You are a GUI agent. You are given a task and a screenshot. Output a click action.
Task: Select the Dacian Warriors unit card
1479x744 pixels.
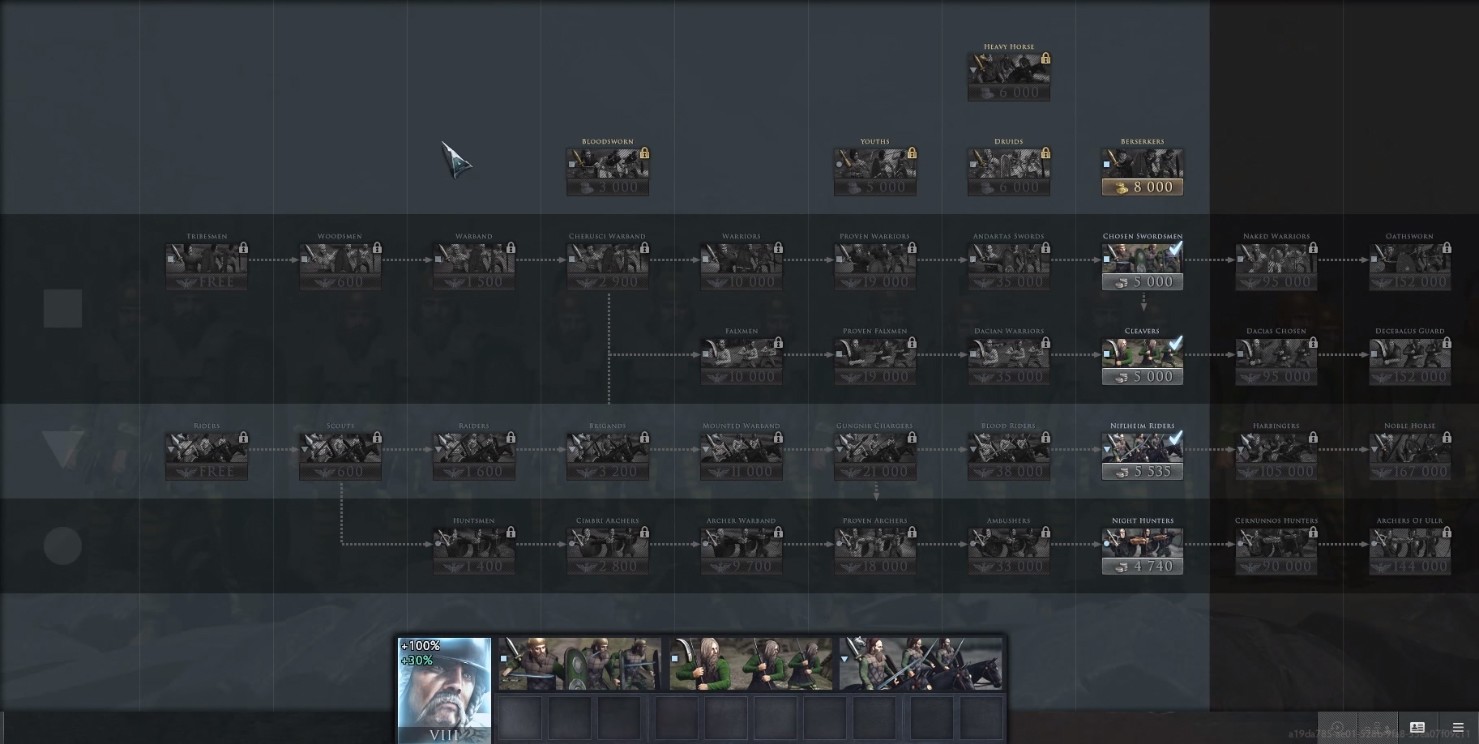pos(1009,362)
